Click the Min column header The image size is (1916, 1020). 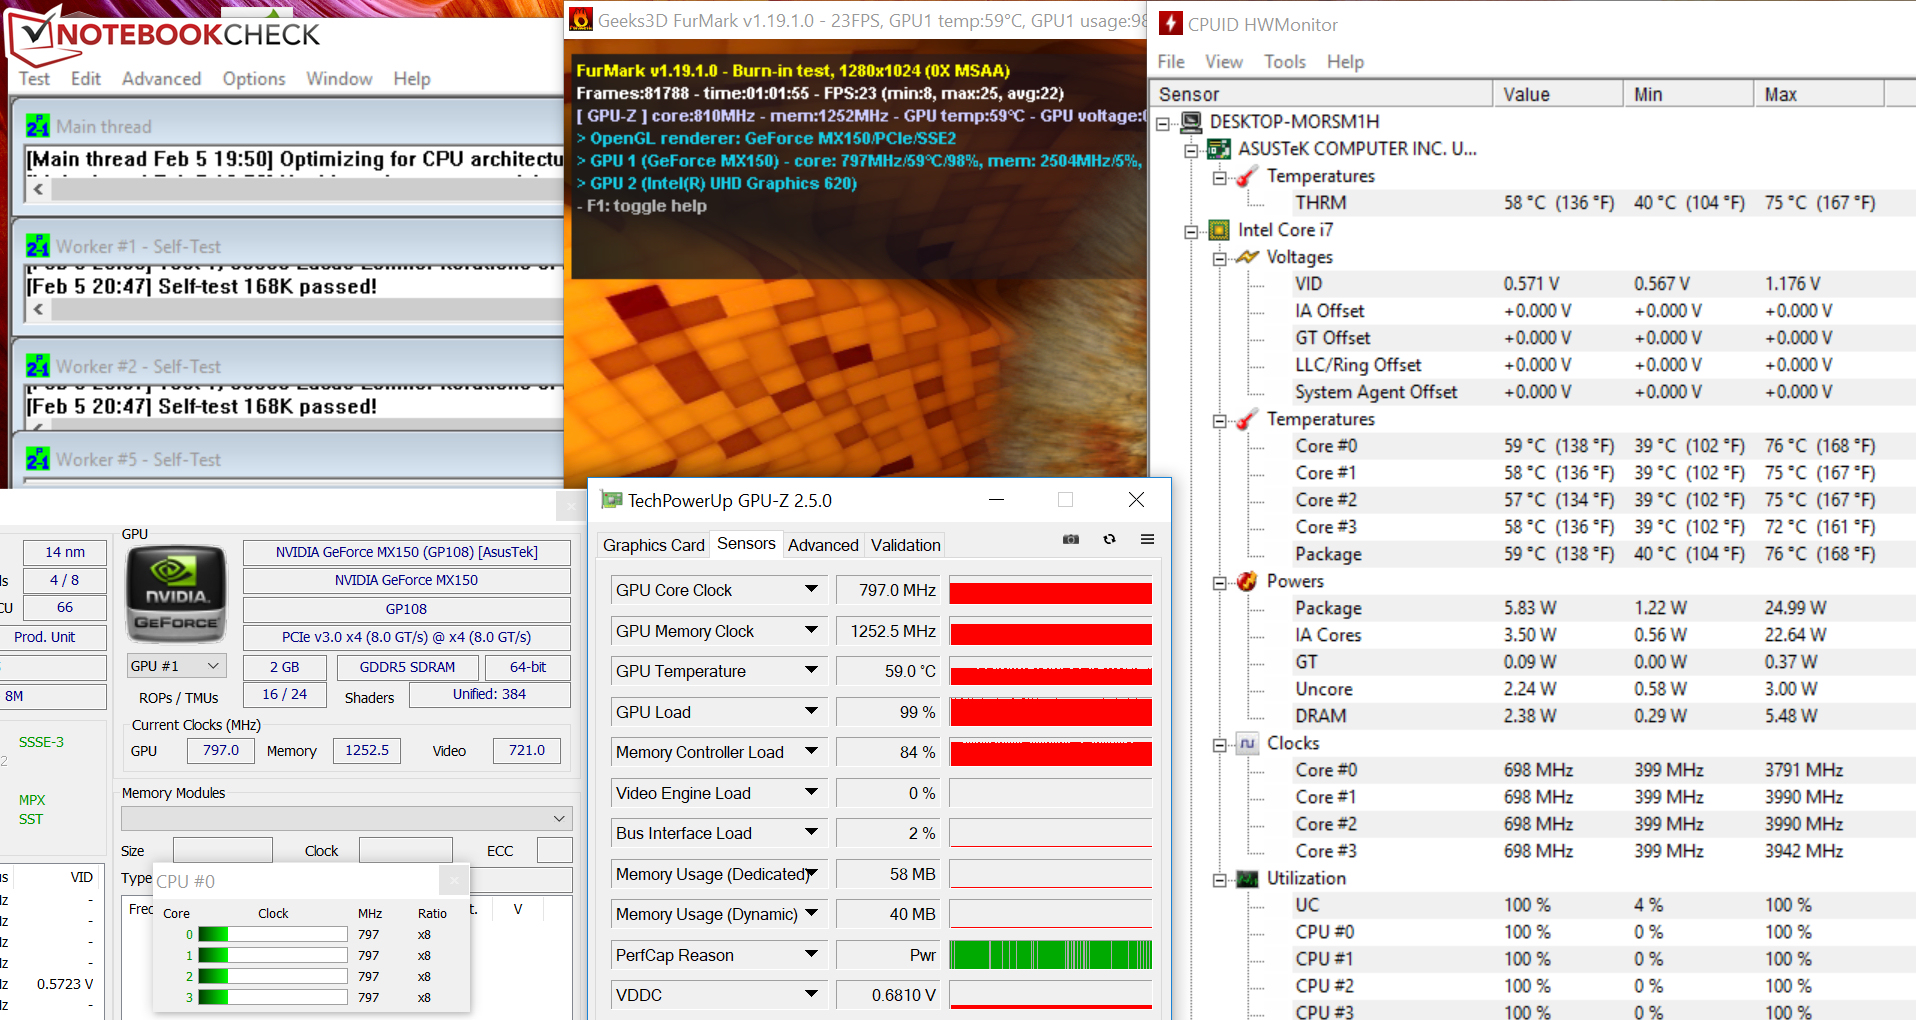coord(1688,94)
